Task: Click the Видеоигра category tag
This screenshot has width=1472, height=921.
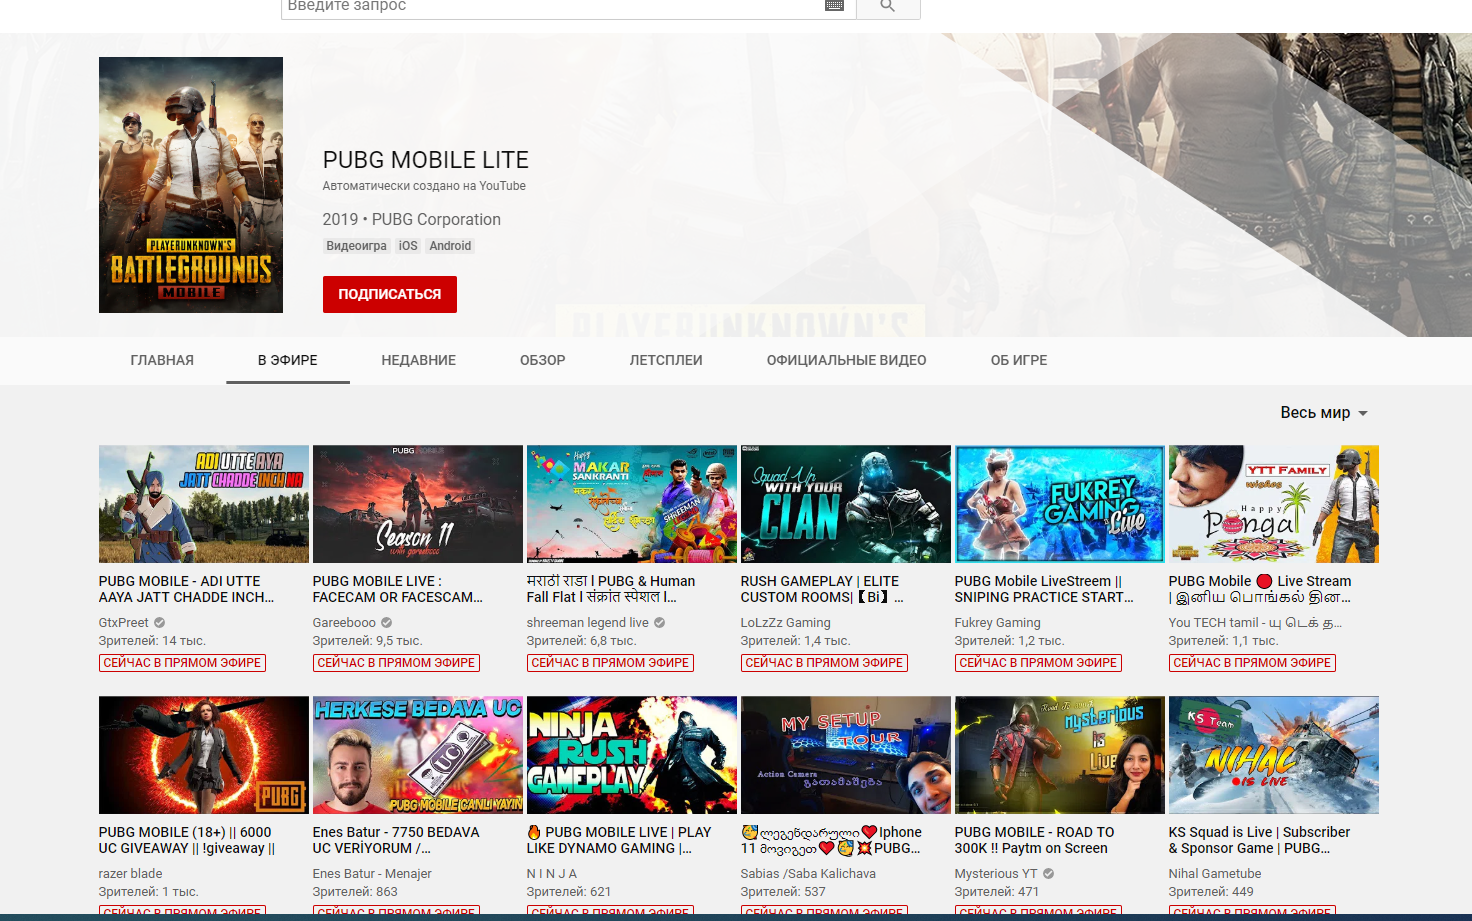Action: click(x=356, y=246)
